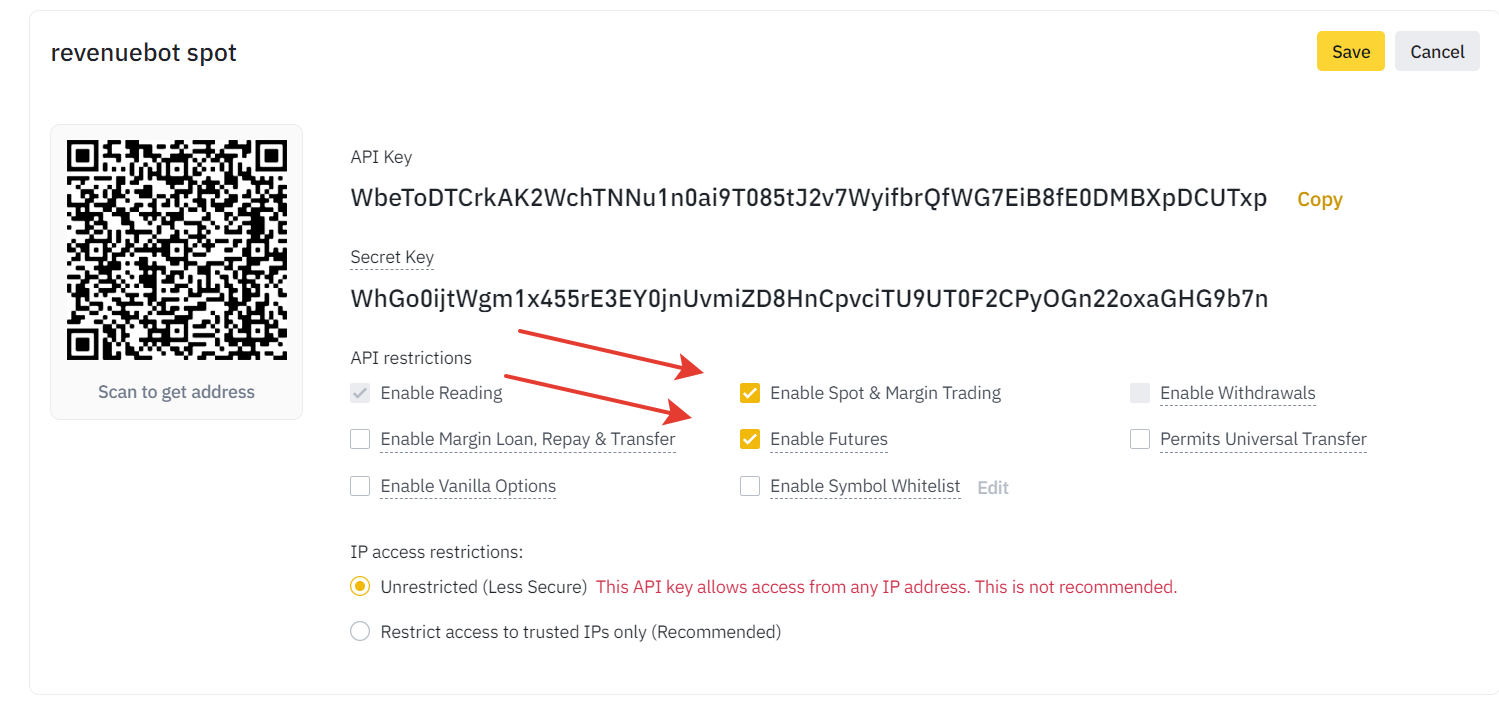The width and height of the screenshot is (1499, 710).
Task: Click the Secret Key string text
Action: tap(809, 298)
